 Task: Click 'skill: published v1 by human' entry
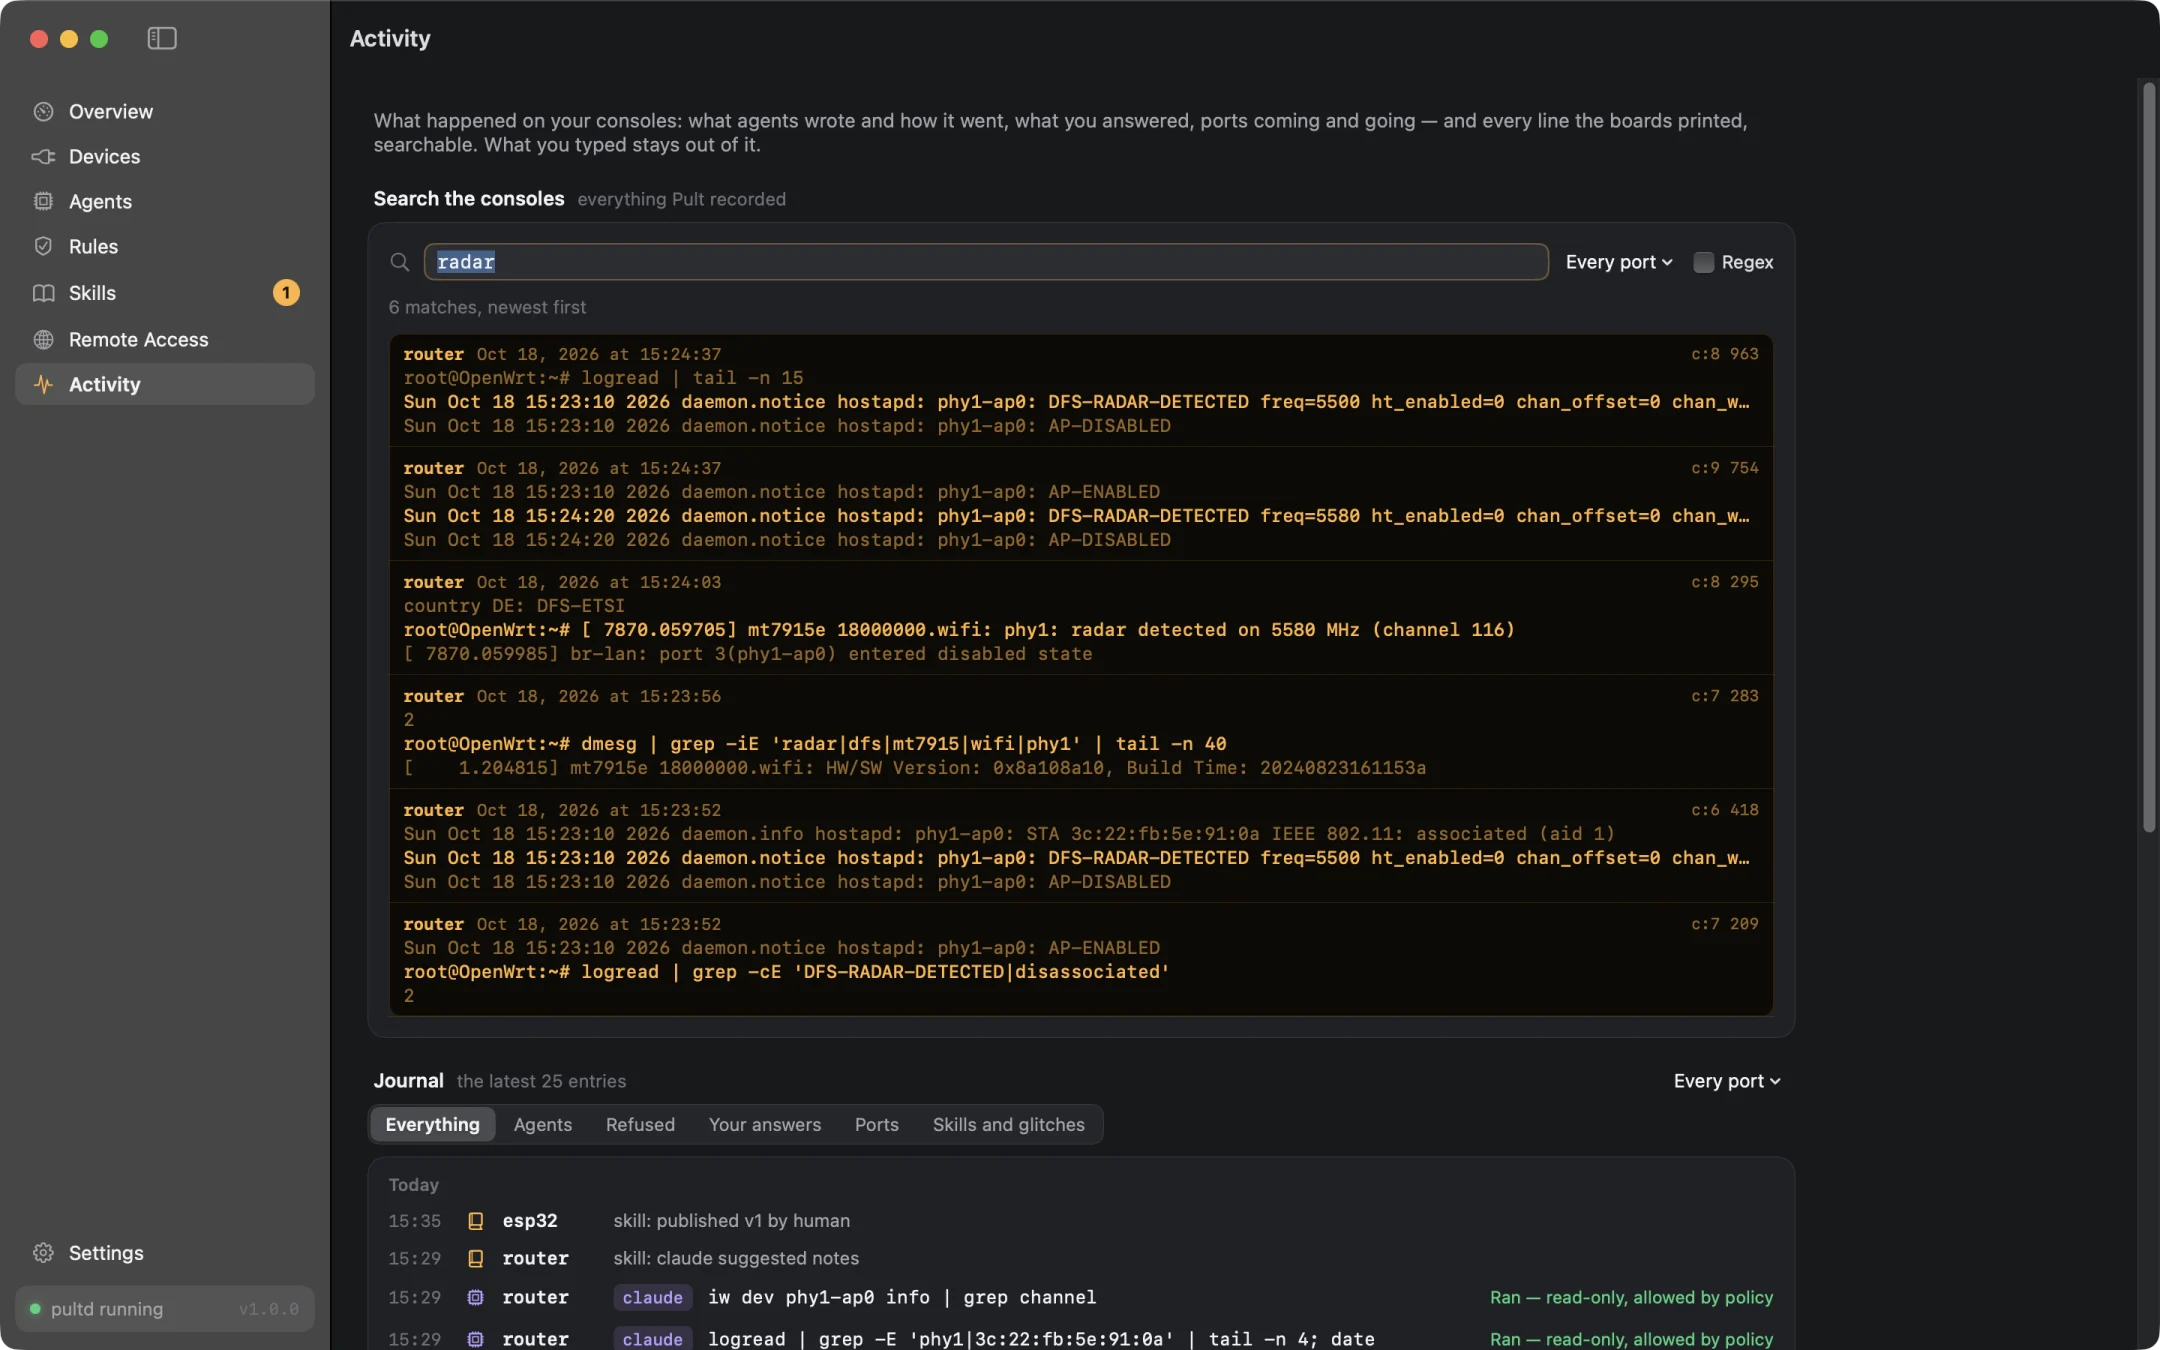pos(731,1221)
